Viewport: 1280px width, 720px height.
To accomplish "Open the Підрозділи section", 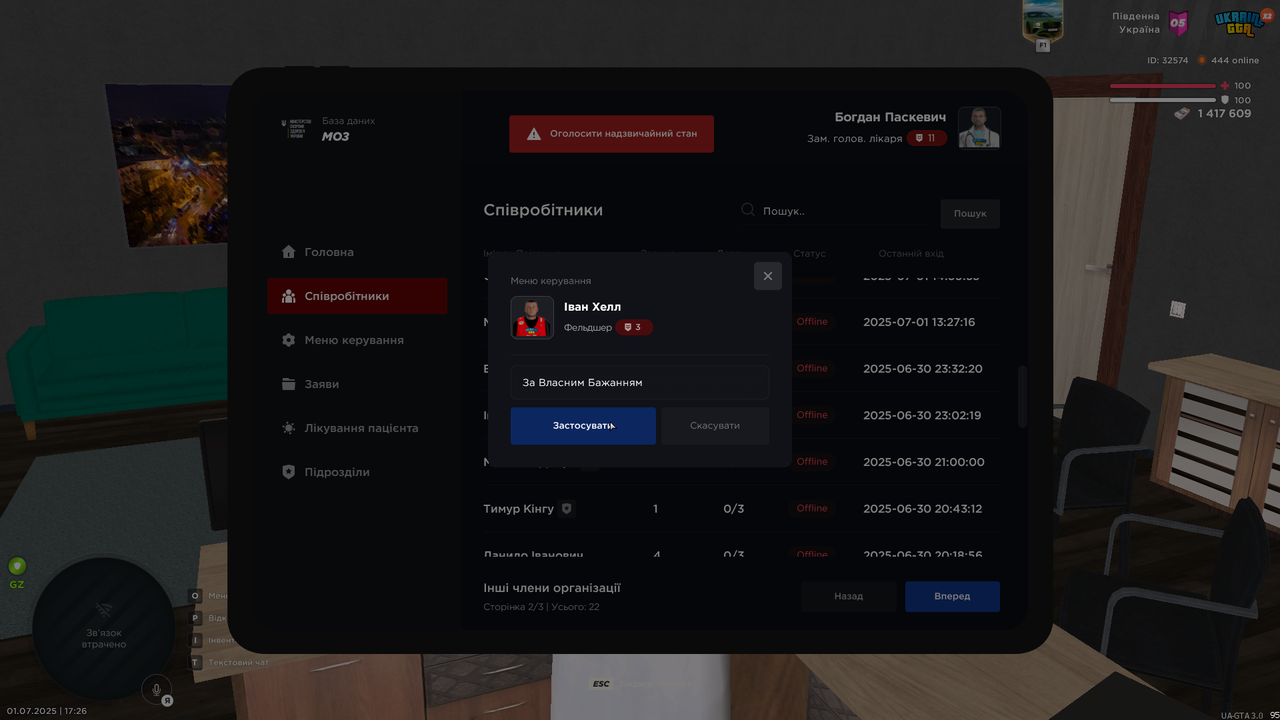I will tap(357, 472).
